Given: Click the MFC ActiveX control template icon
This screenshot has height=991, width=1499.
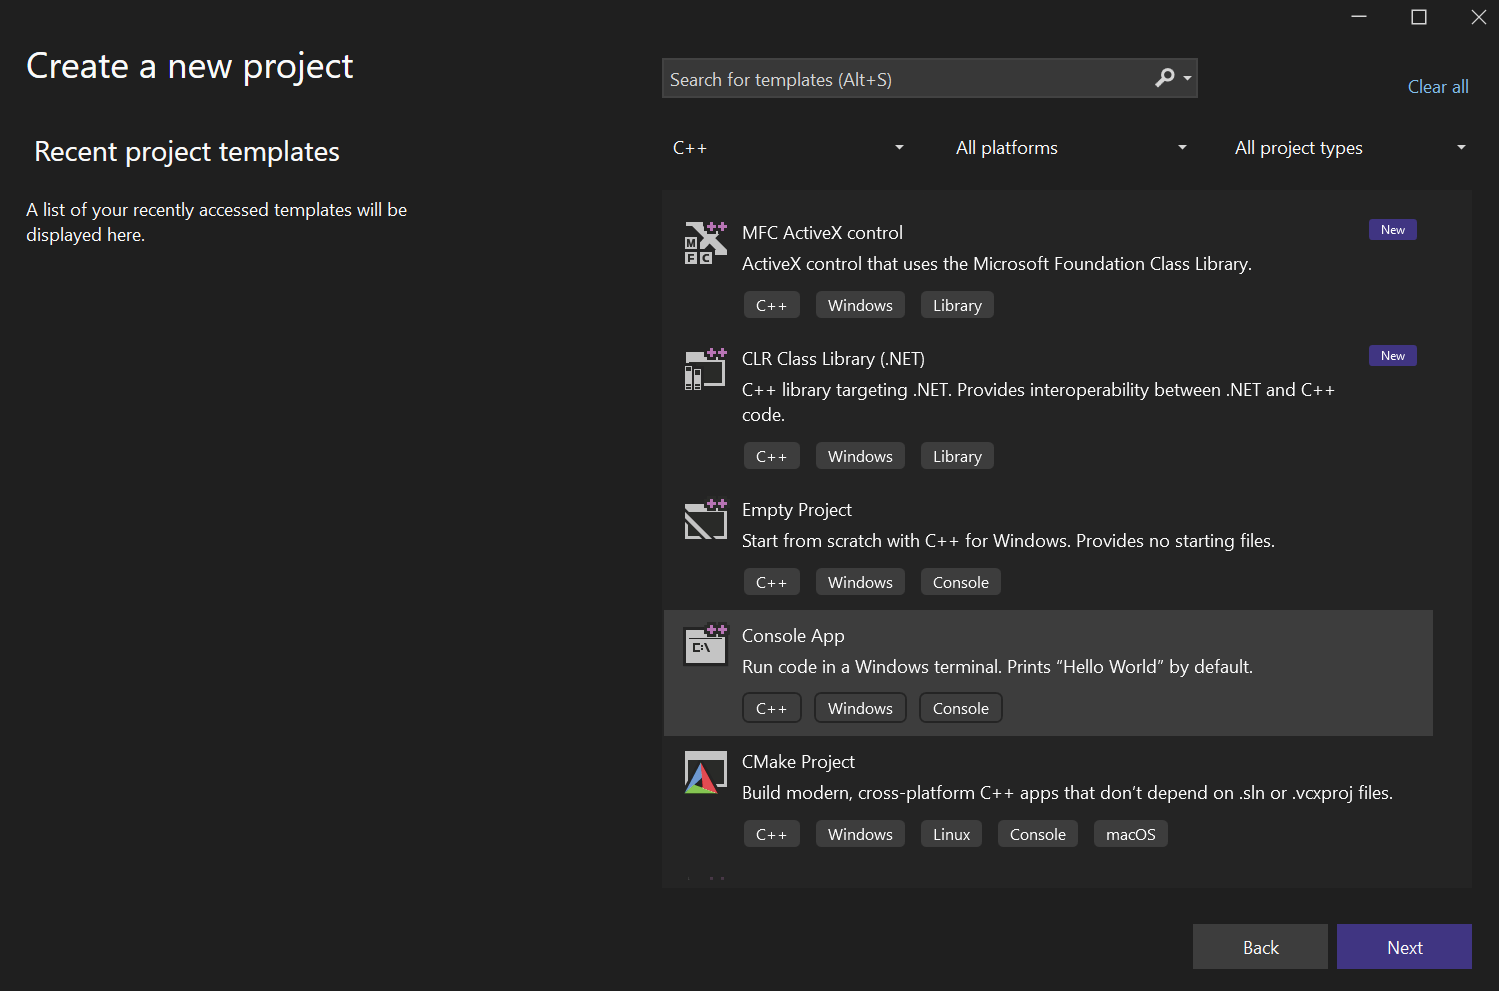Looking at the screenshot, I should pos(705,243).
